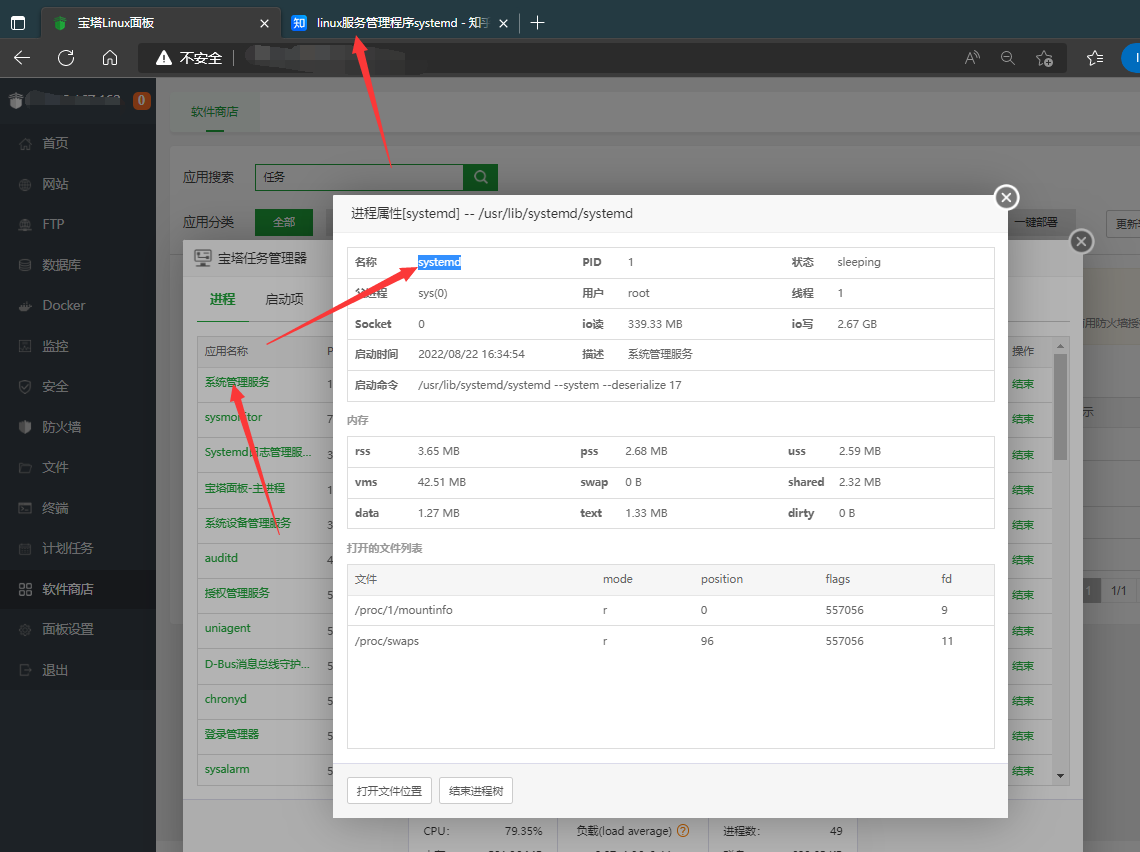Open 数据库 in the sidebar

(x=61, y=265)
